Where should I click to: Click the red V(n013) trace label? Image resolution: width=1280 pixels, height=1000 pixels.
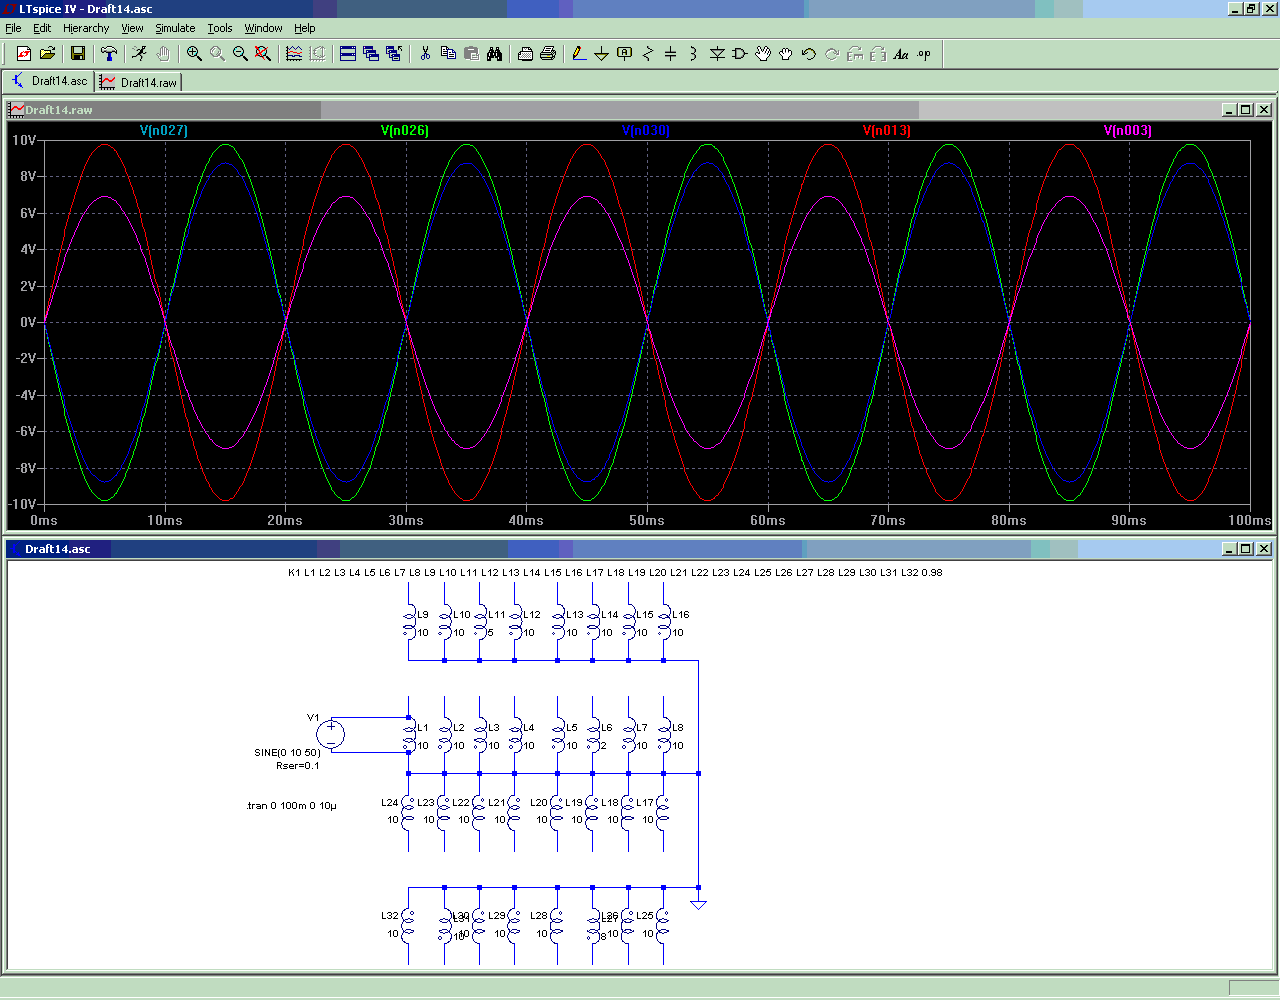[x=886, y=131]
